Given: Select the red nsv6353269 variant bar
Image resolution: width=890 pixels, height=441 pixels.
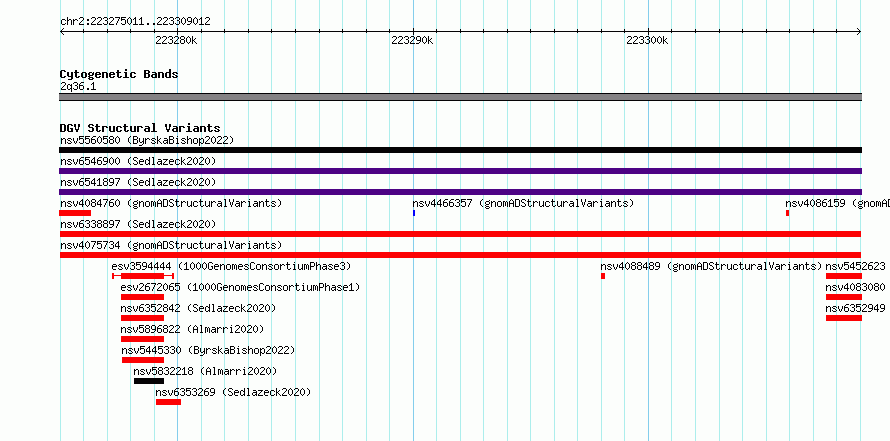Looking at the screenshot, I should [169, 402].
